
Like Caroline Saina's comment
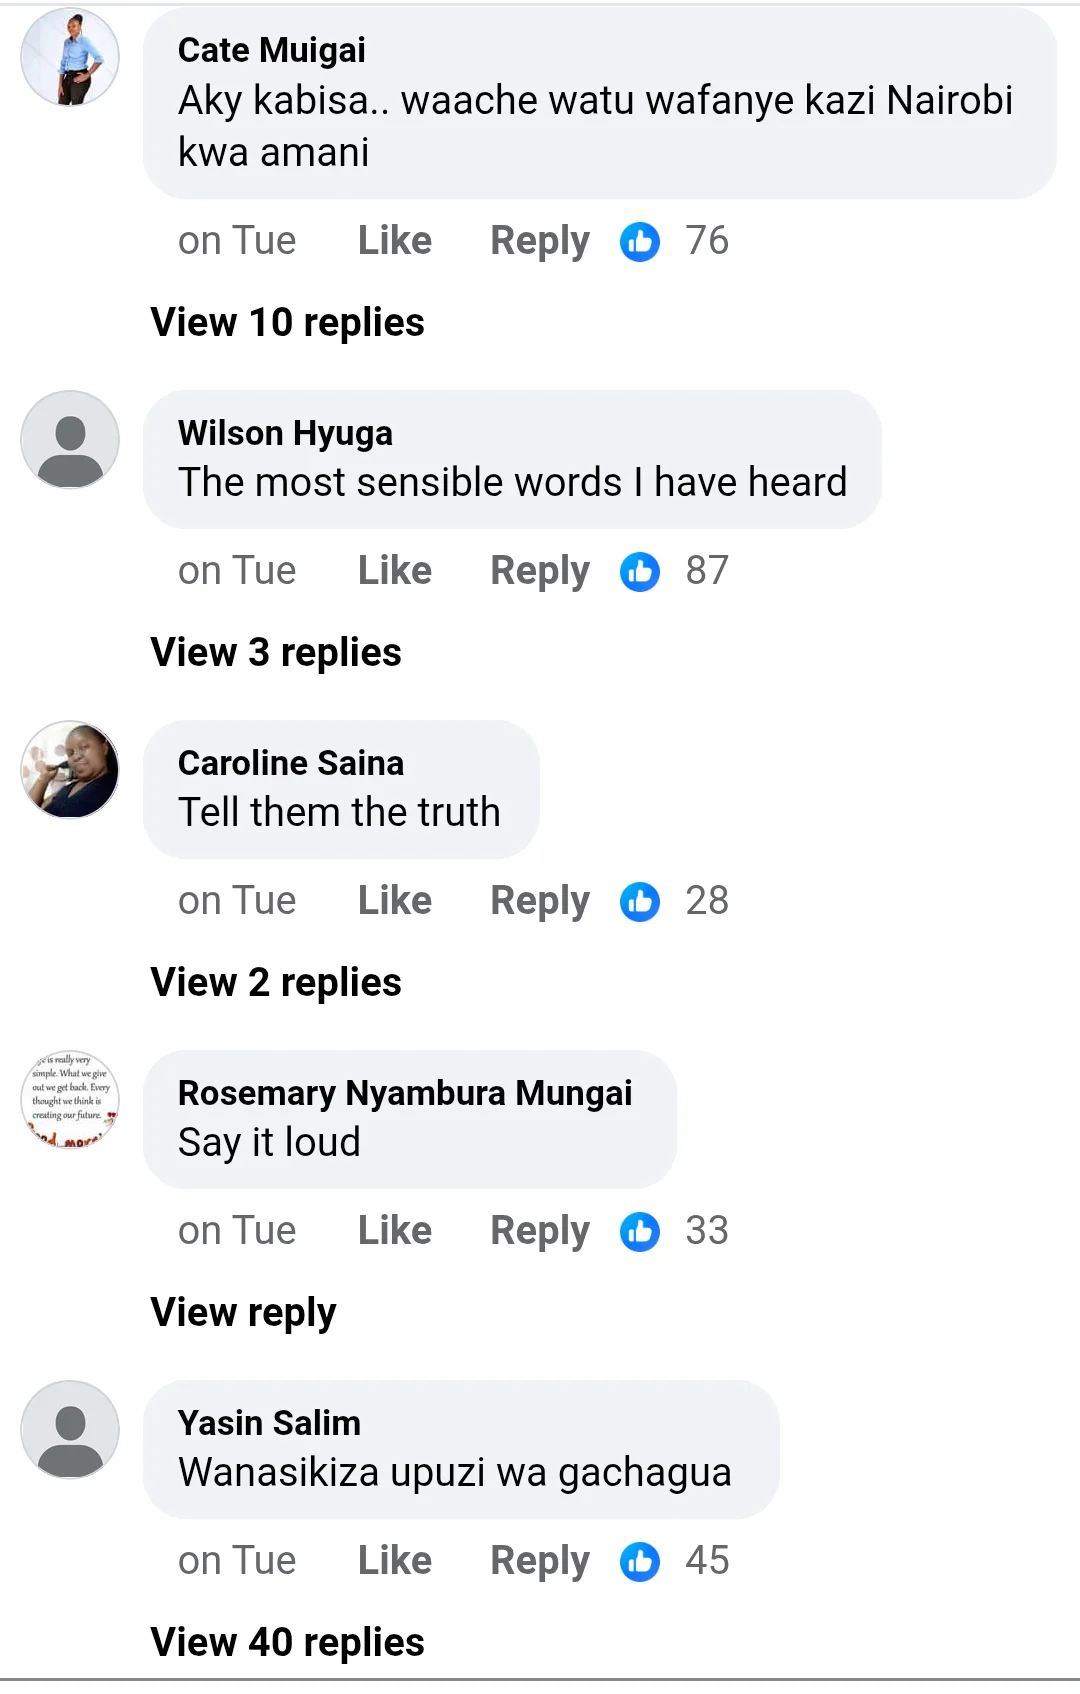tap(395, 901)
